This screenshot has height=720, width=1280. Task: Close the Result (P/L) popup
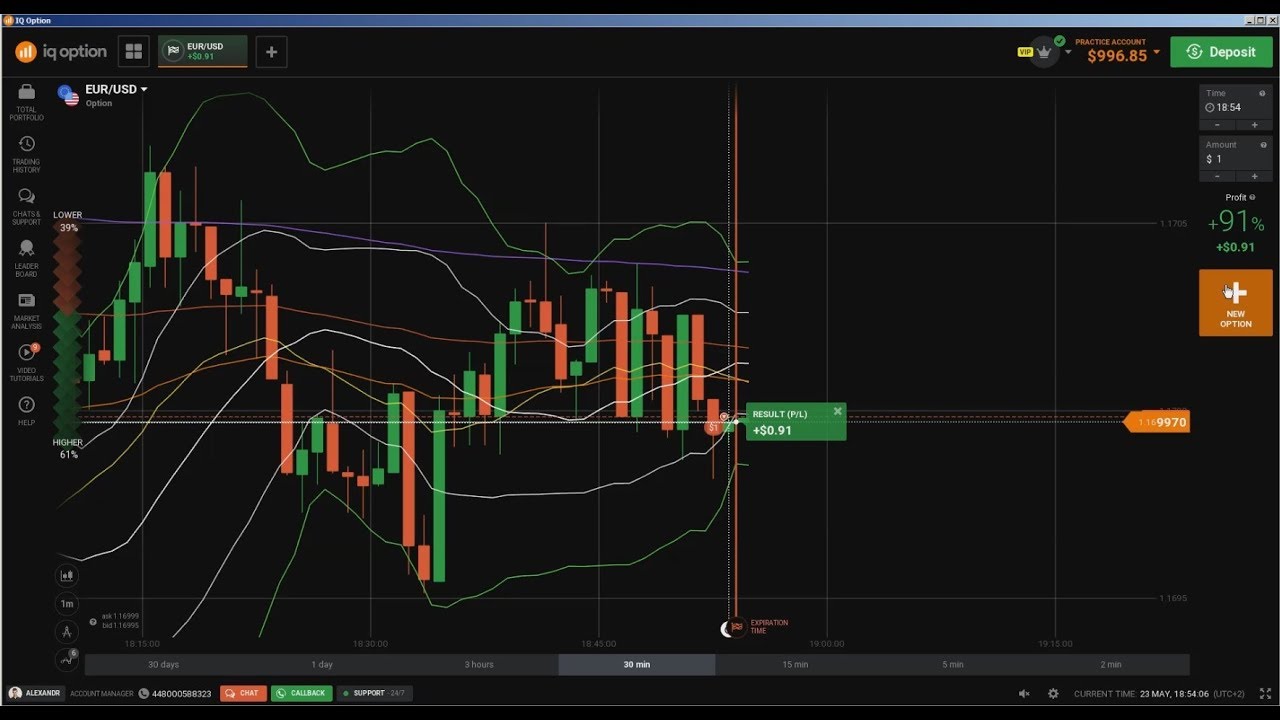coord(837,411)
